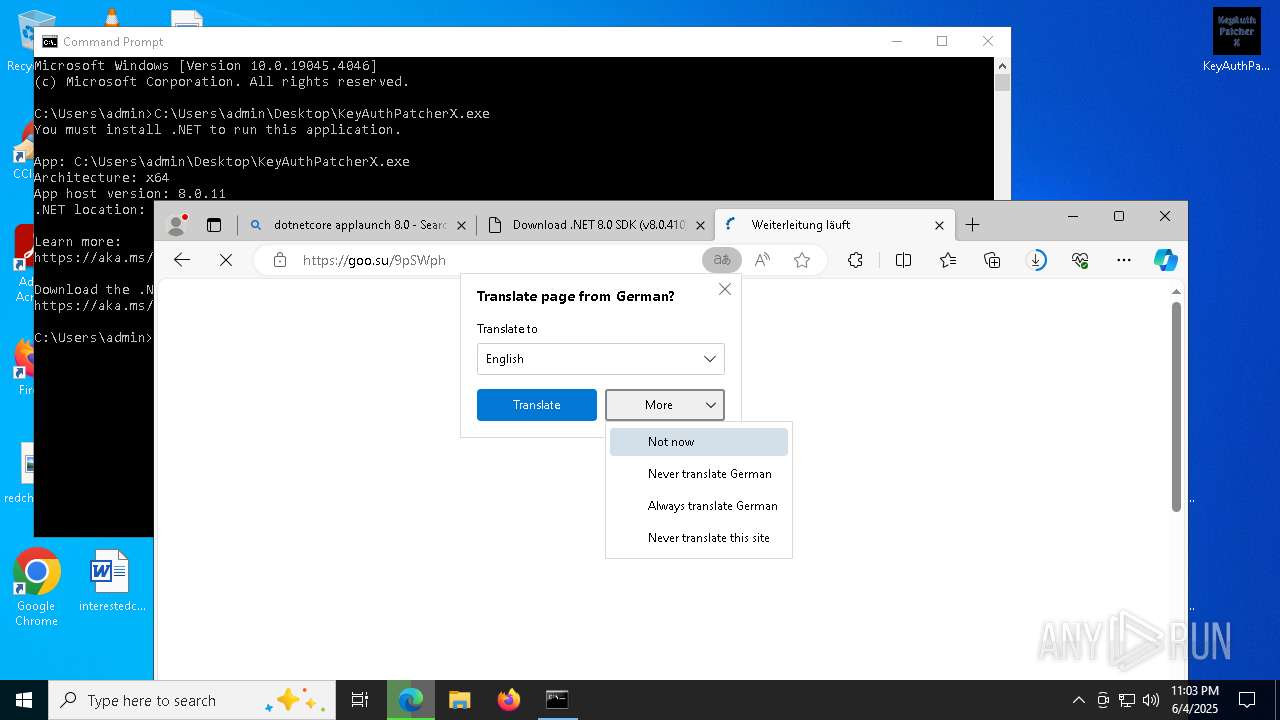This screenshot has height=720, width=1280.
Task: Click the translate icon in address bar
Action: coord(722,260)
